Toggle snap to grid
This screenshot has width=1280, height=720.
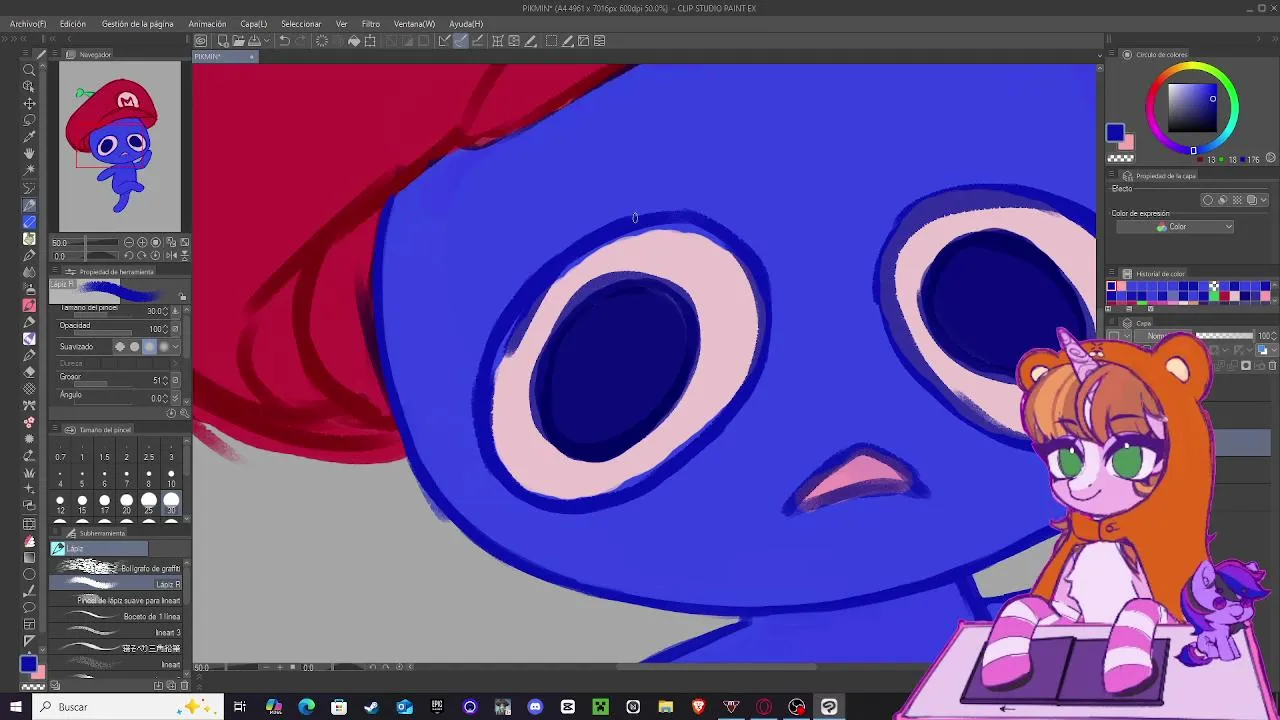pos(477,41)
